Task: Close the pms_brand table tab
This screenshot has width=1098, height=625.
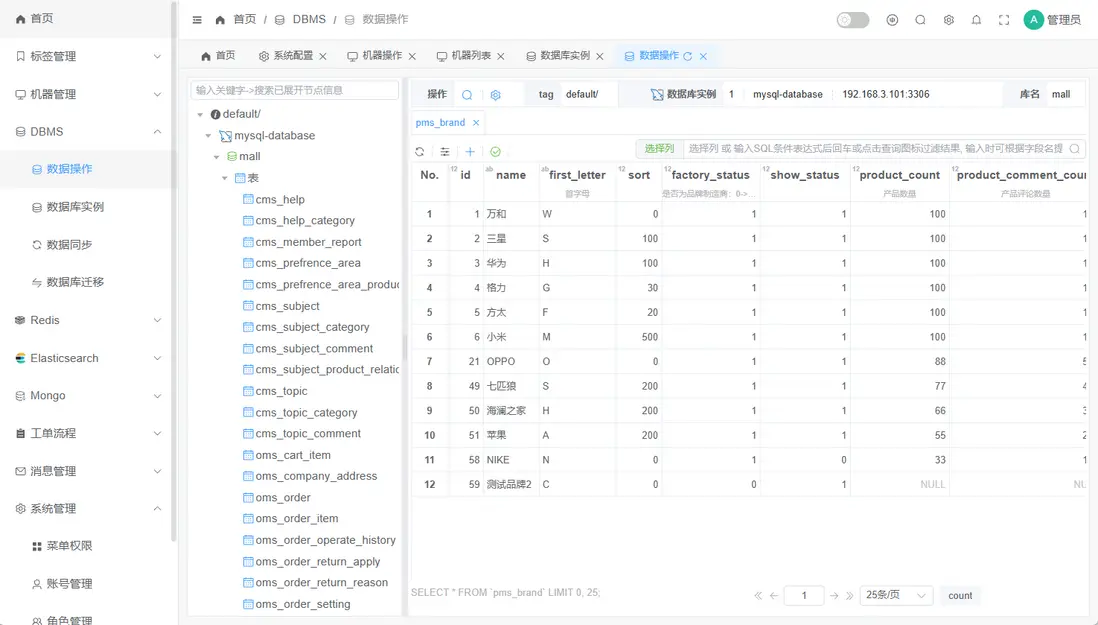Action: point(476,123)
